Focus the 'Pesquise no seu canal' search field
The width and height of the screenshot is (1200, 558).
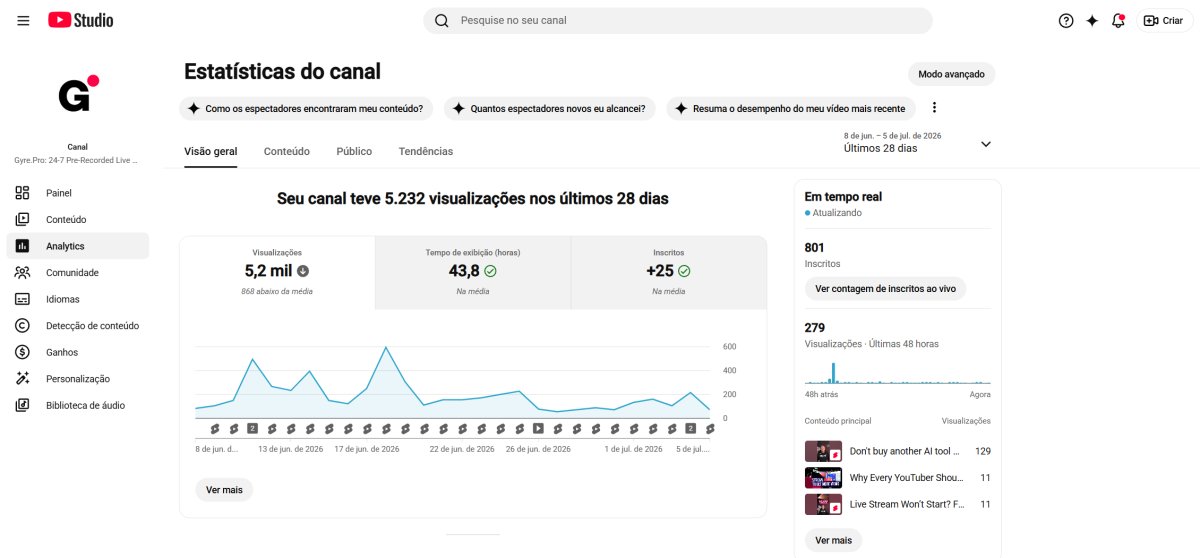678,20
